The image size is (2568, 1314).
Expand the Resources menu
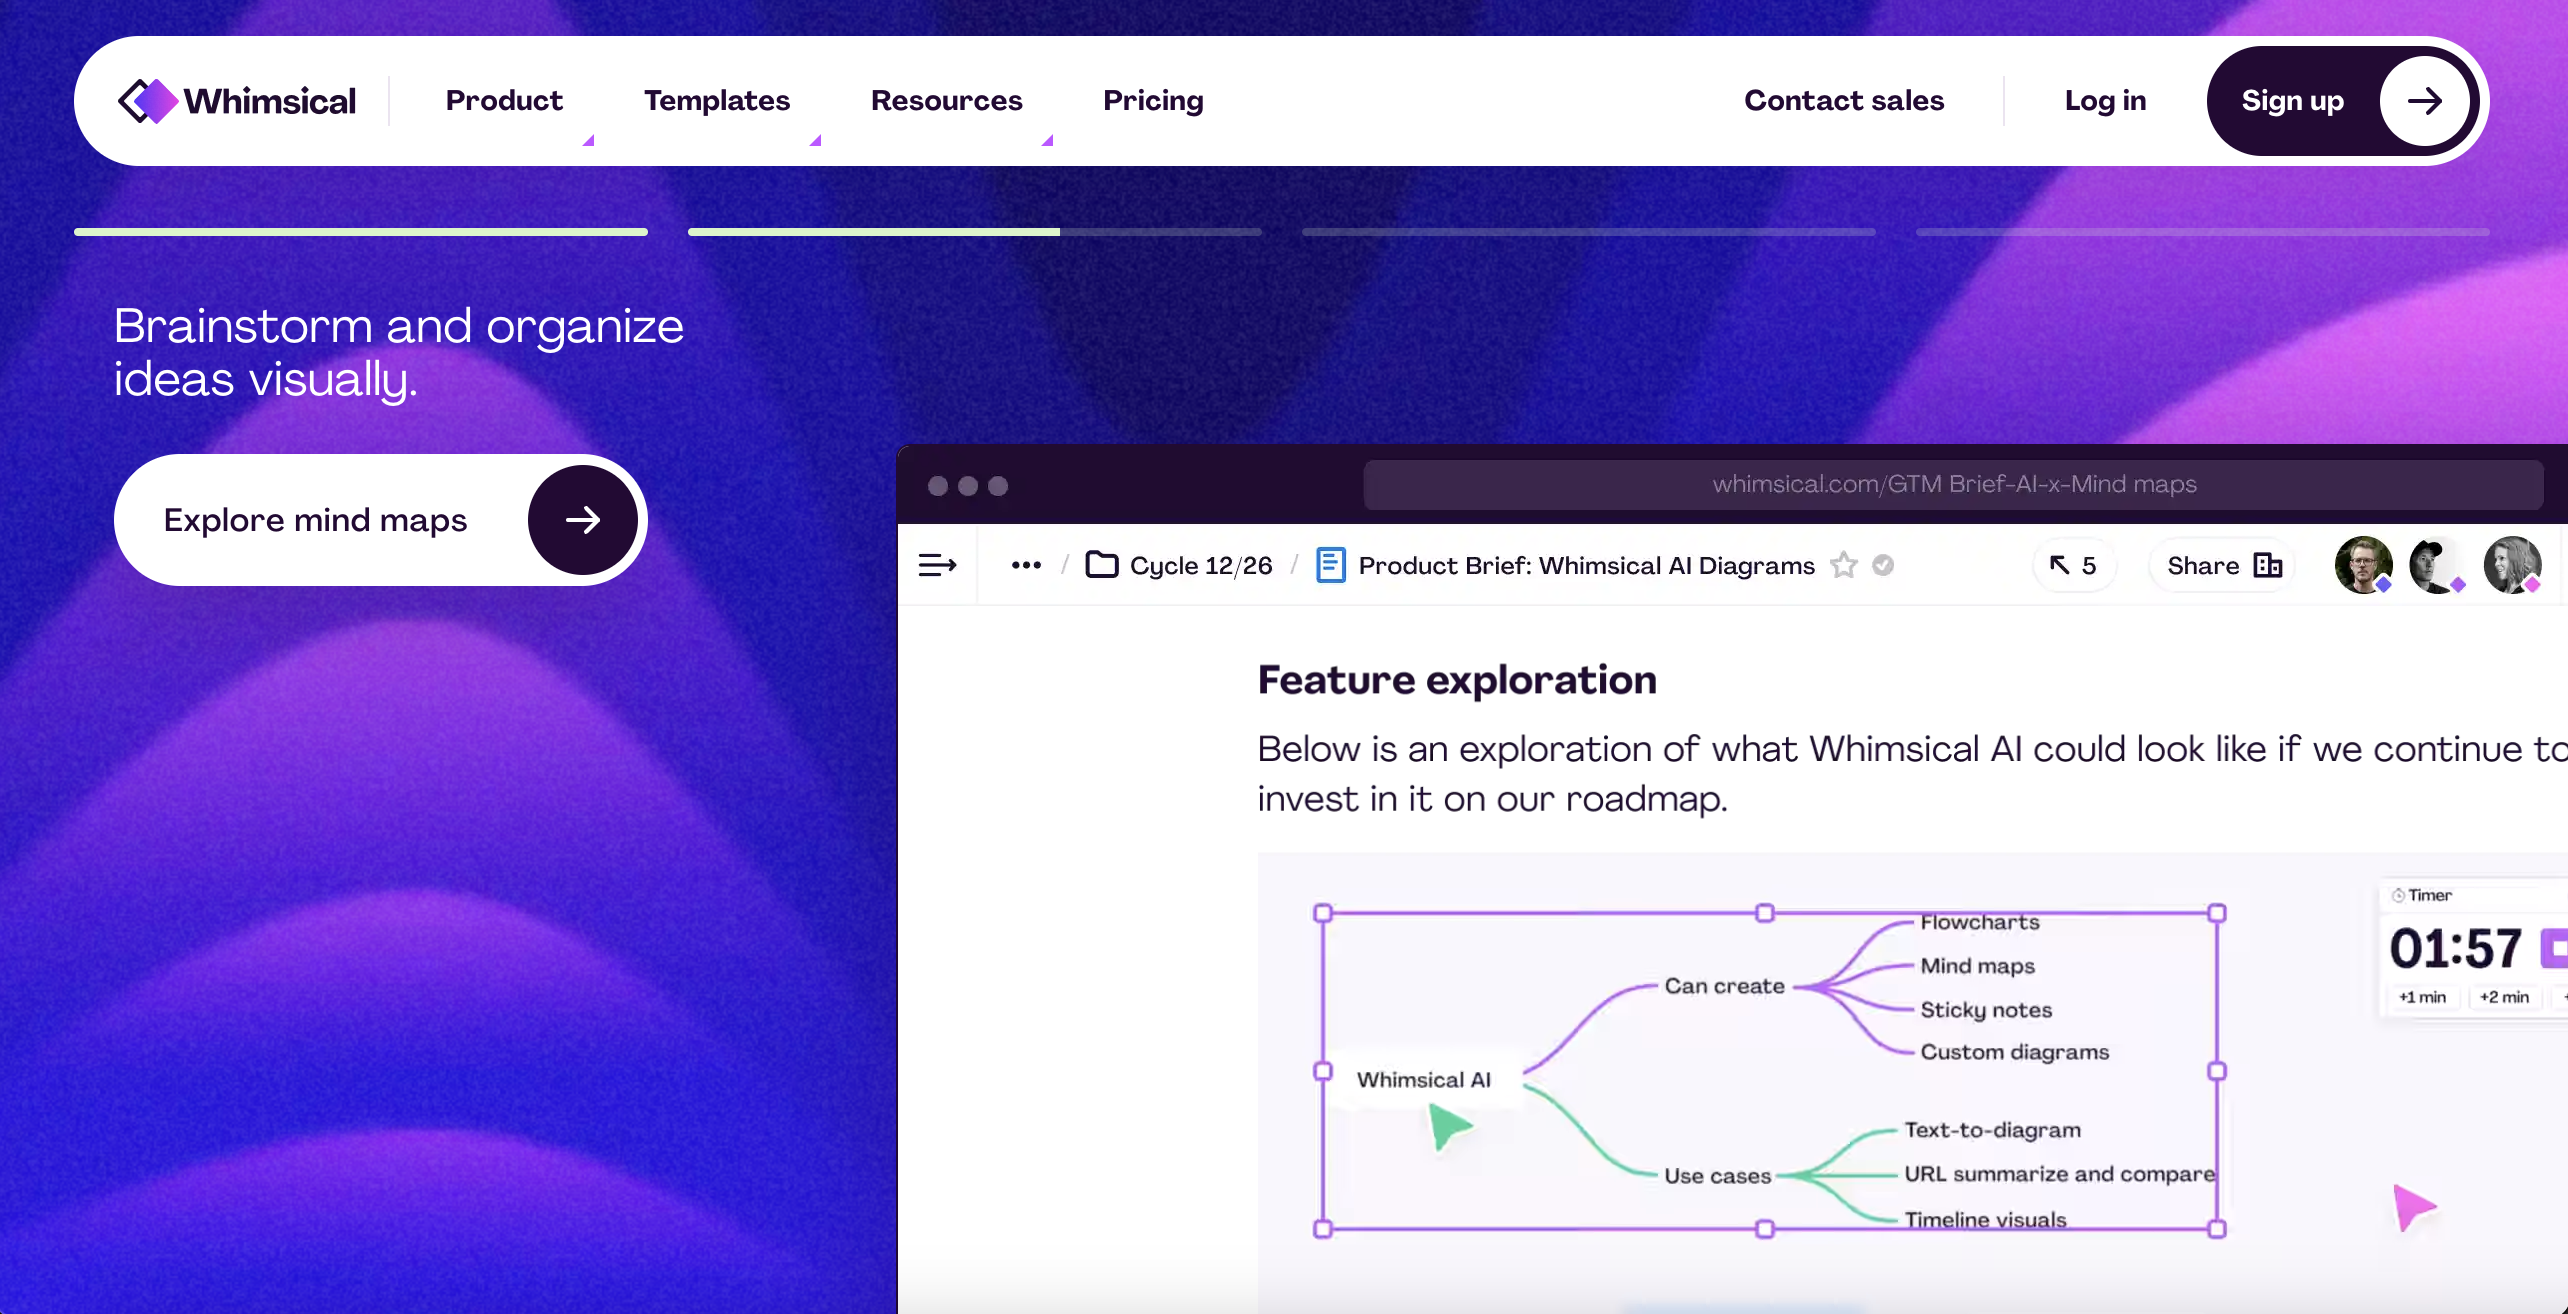(x=946, y=101)
